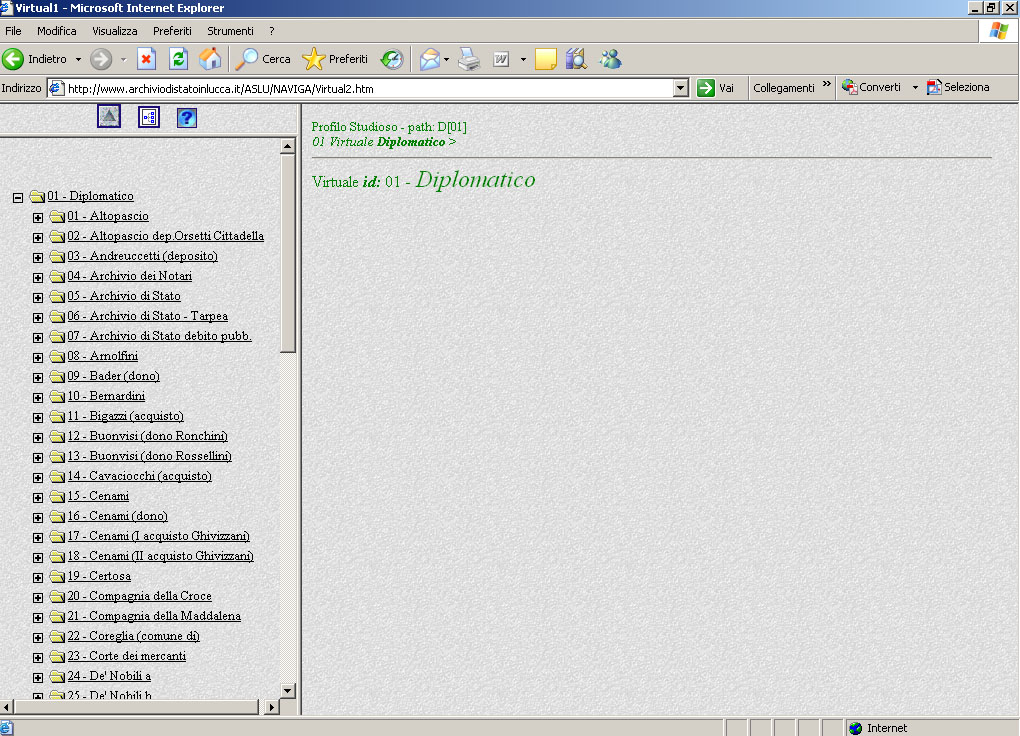The width and height of the screenshot is (1020, 736).
Task: Click the Indietro back button
Action: point(35,59)
